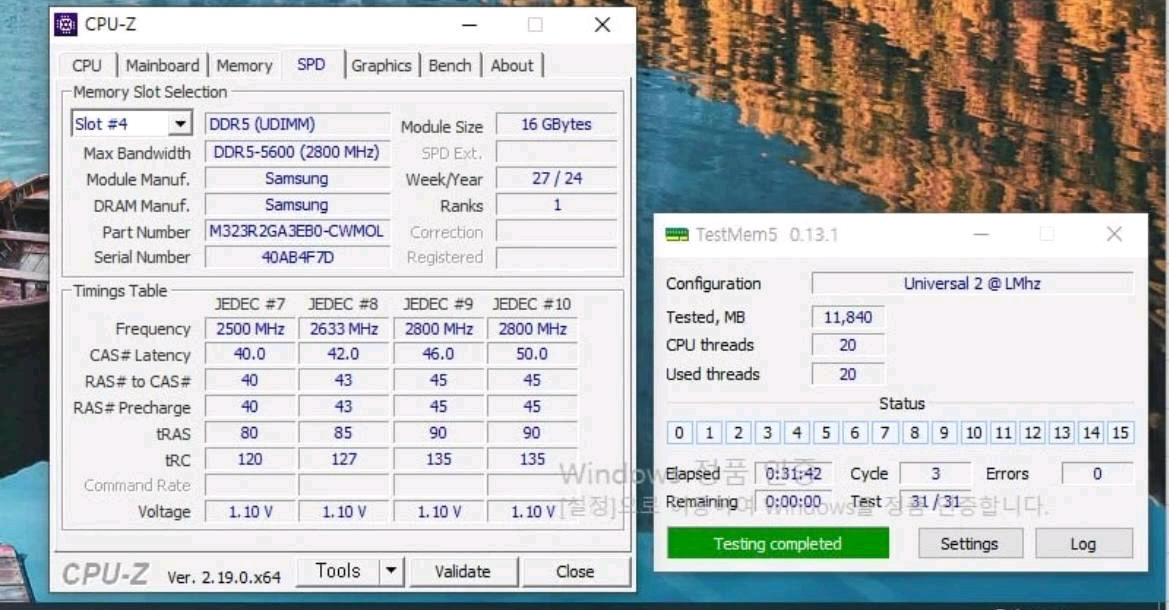The width and height of the screenshot is (1169, 610).
Task: Click the DRAM Manuf. Samsung field
Action: [x=297, y=205]
